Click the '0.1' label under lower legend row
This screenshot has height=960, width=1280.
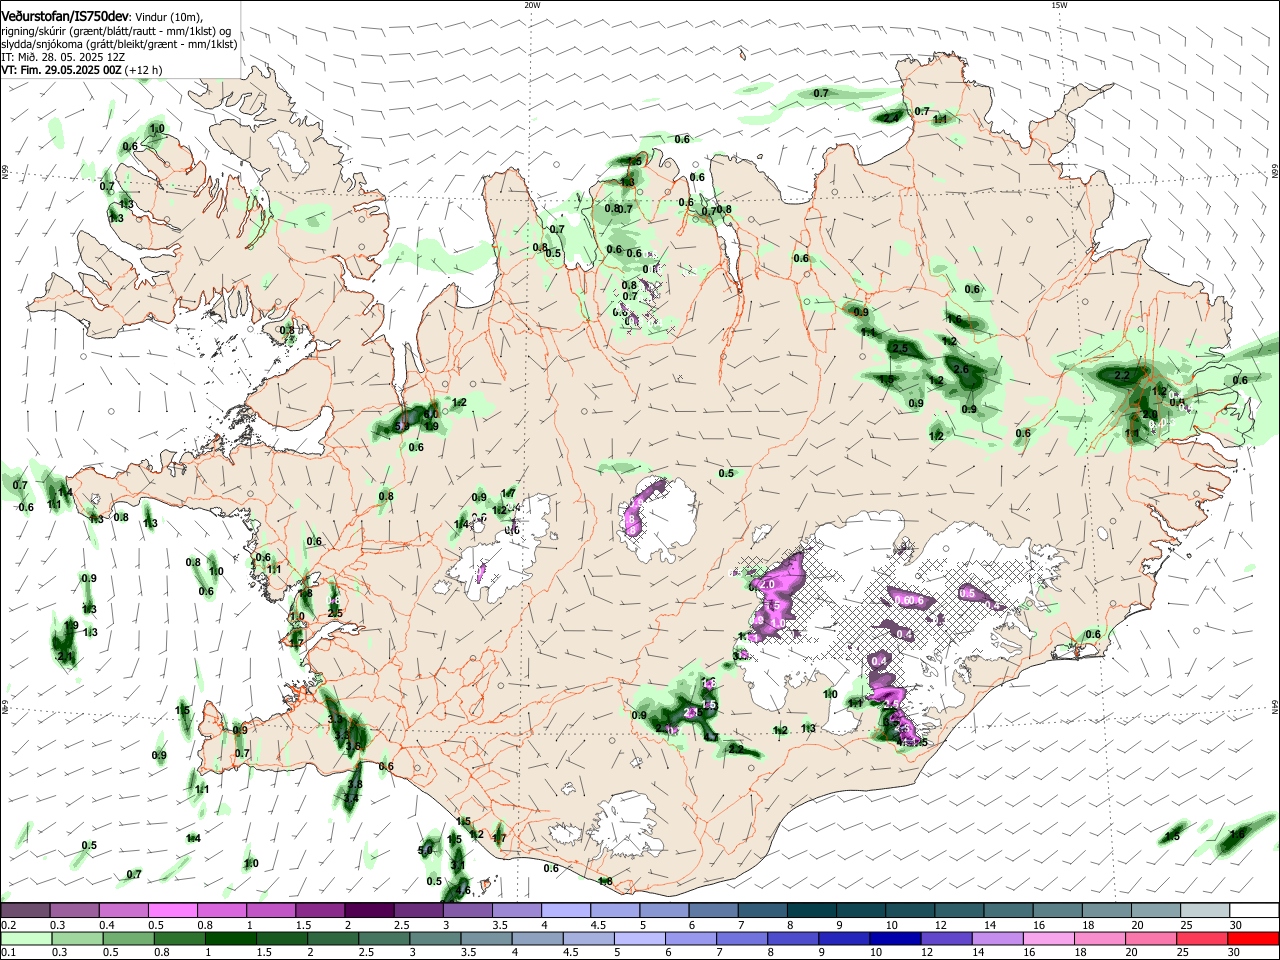pyautogui.click(x=7, y=953)
